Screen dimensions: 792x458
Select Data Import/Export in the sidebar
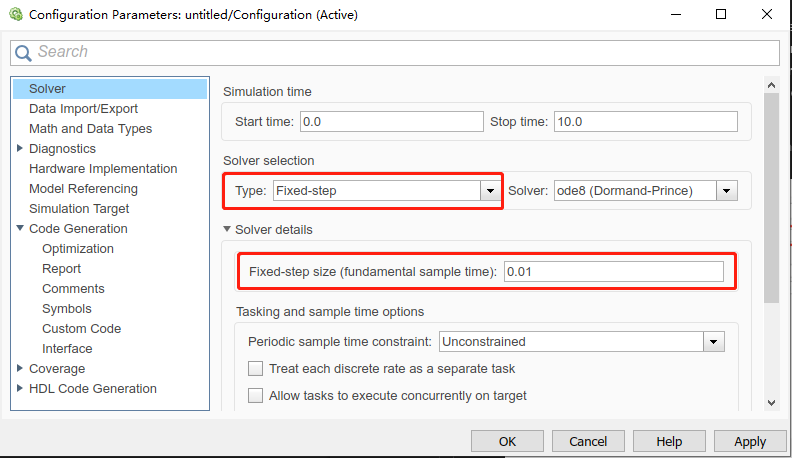(83, 109)
